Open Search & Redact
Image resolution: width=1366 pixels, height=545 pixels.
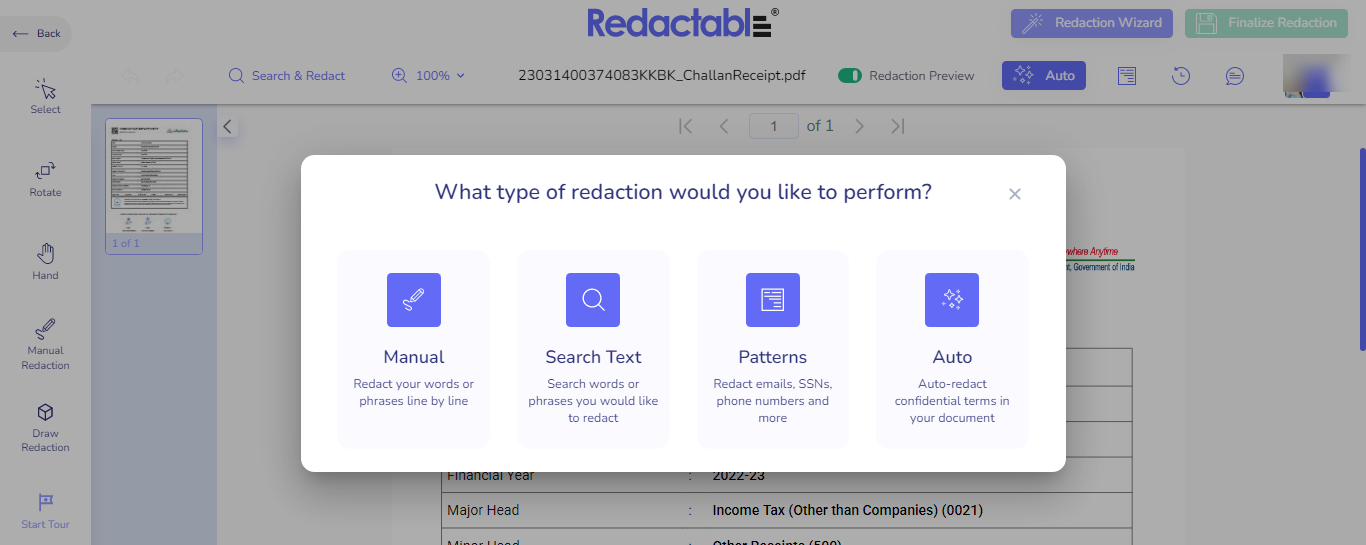coord(287,76)
